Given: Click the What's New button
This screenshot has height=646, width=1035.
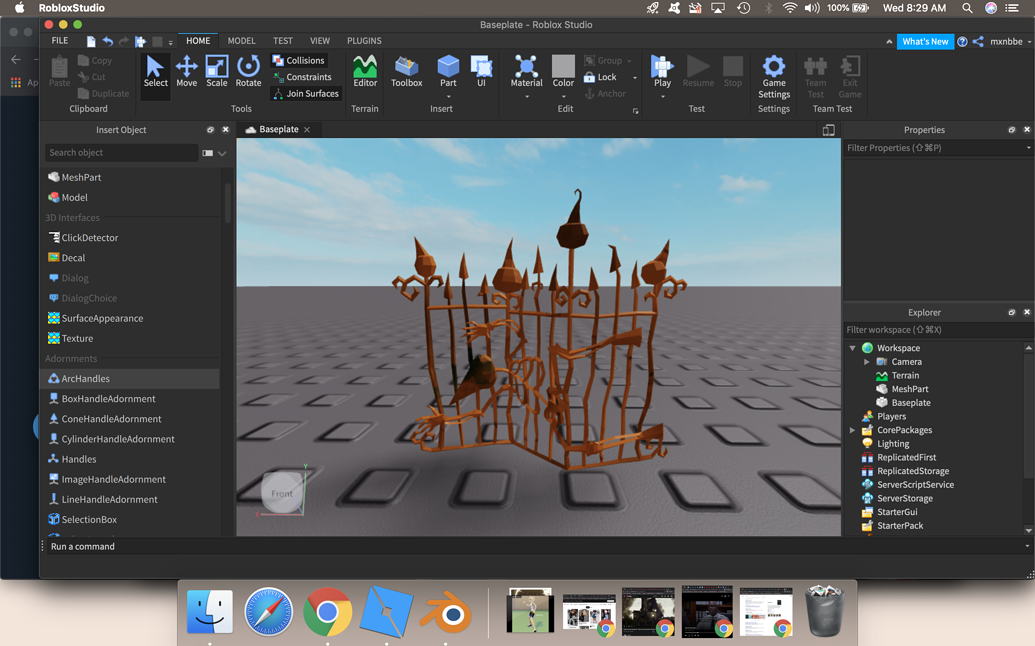Looking at the screenshot, I should [925, 42].
